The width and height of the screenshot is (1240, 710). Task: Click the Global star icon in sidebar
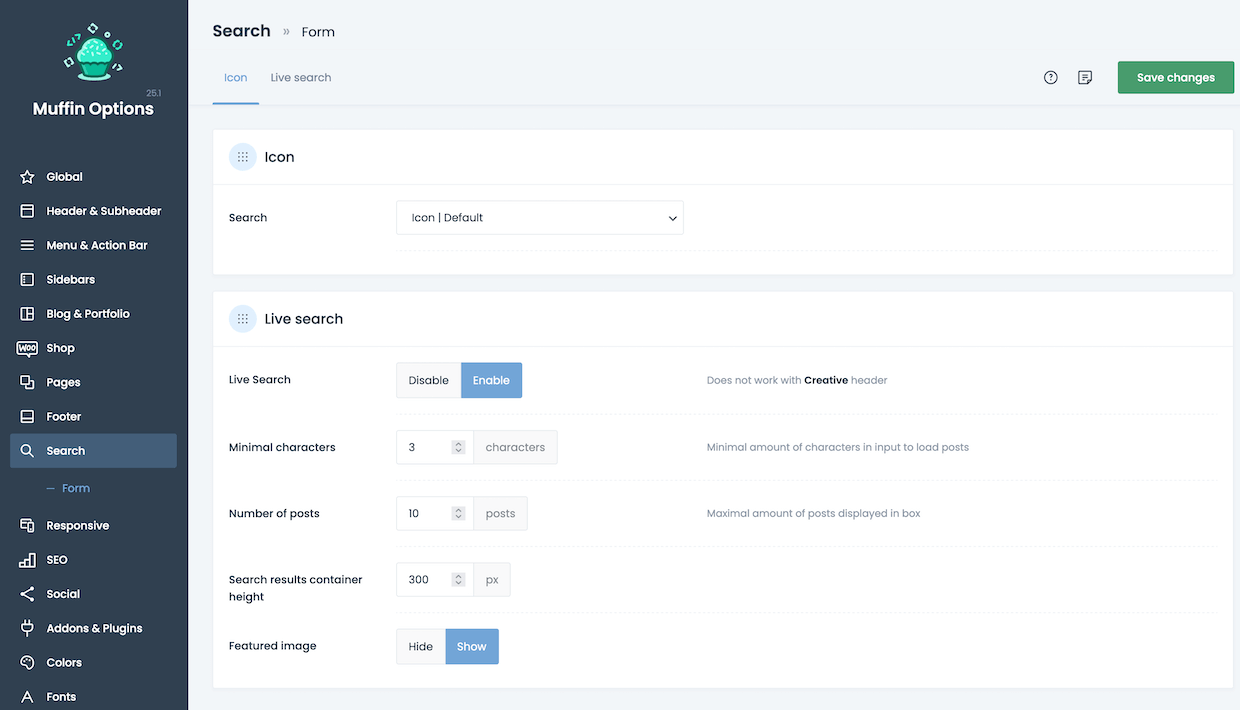(27, 177)
